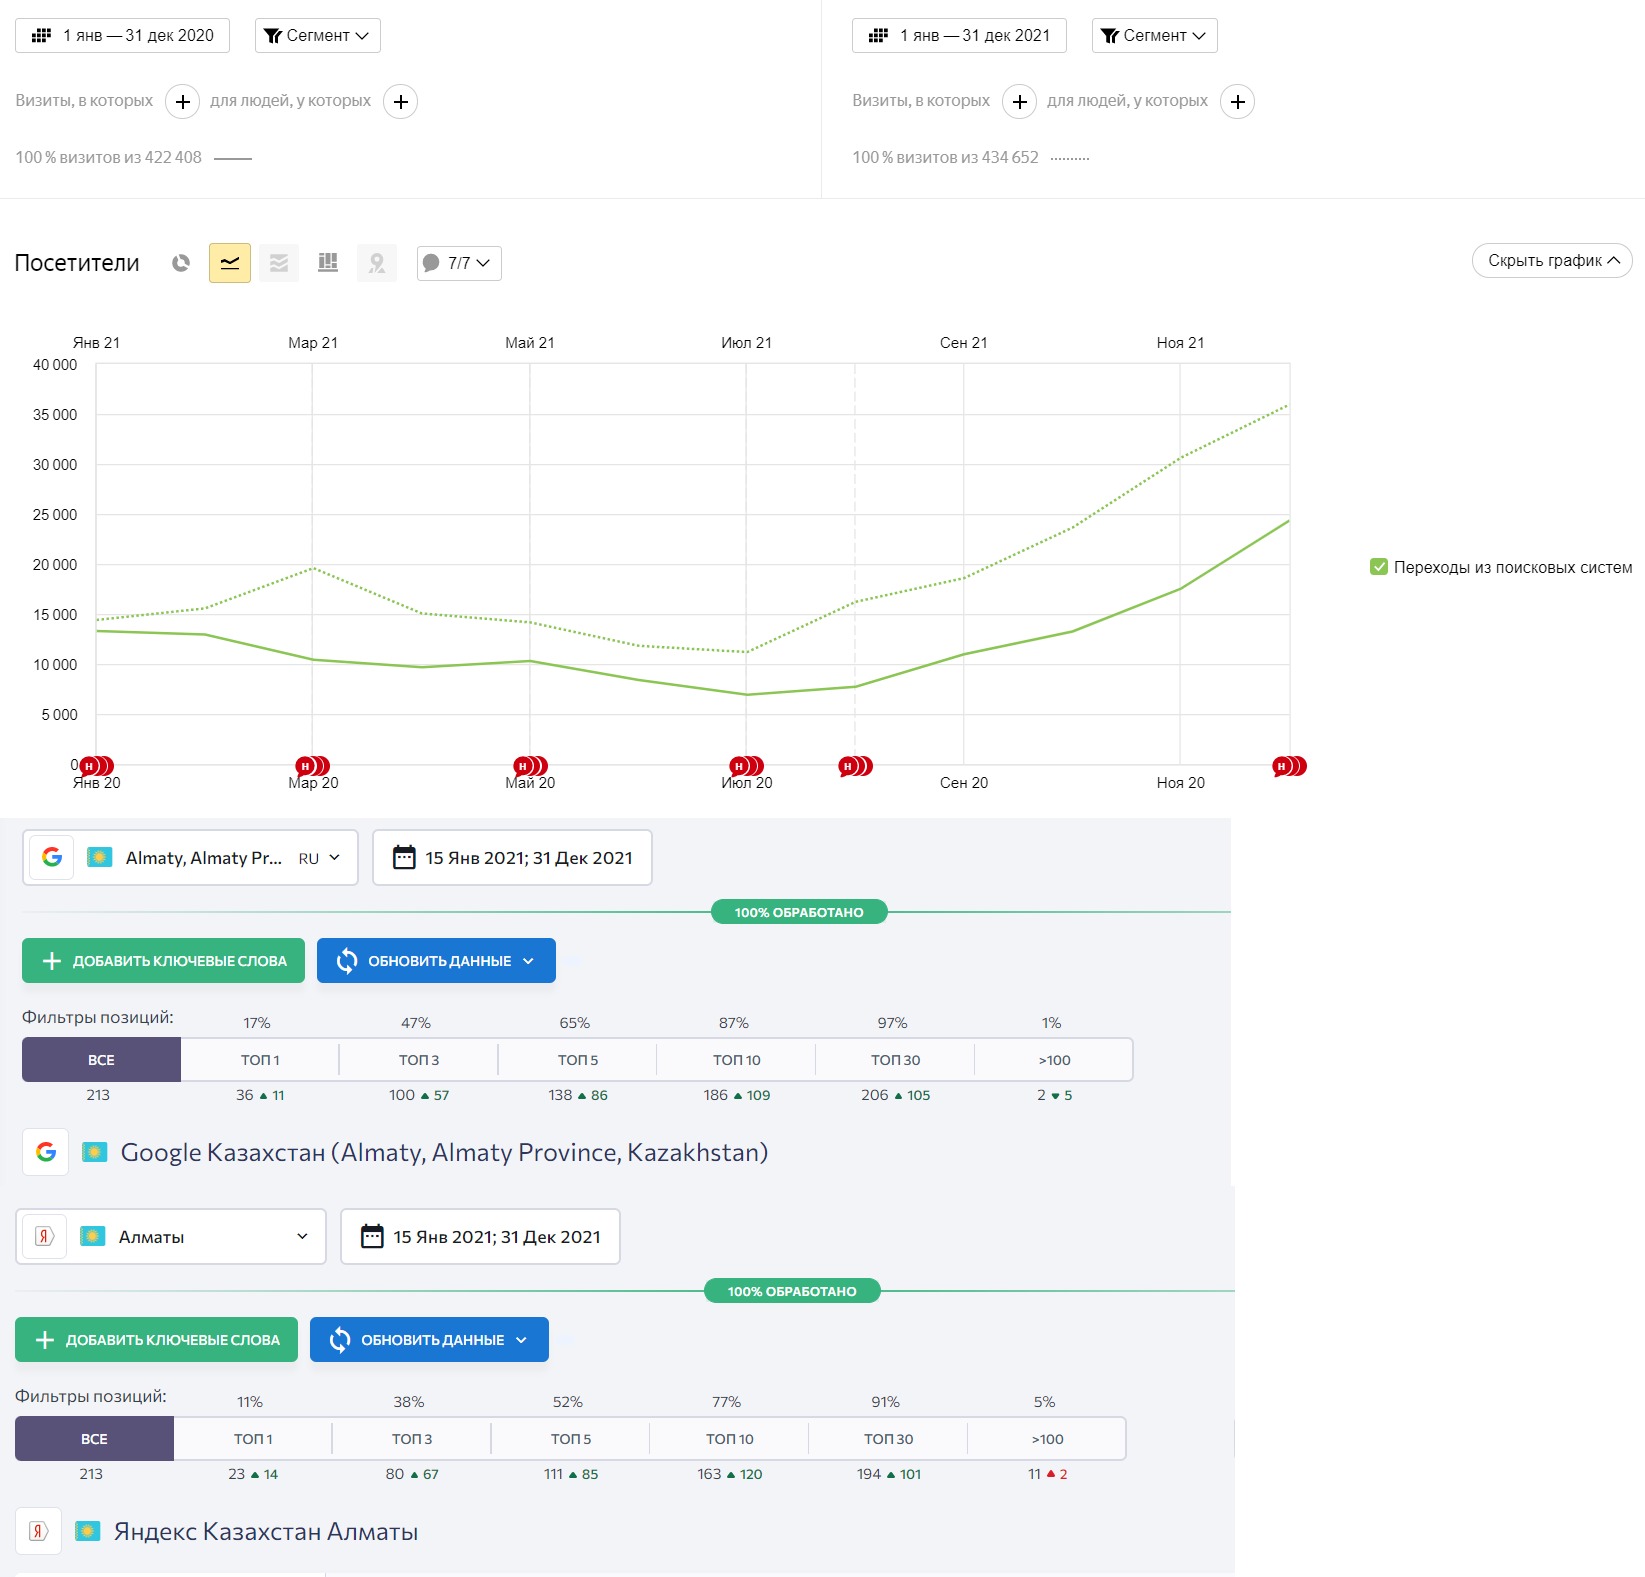Open the map view chart icon

coord(377,263)
